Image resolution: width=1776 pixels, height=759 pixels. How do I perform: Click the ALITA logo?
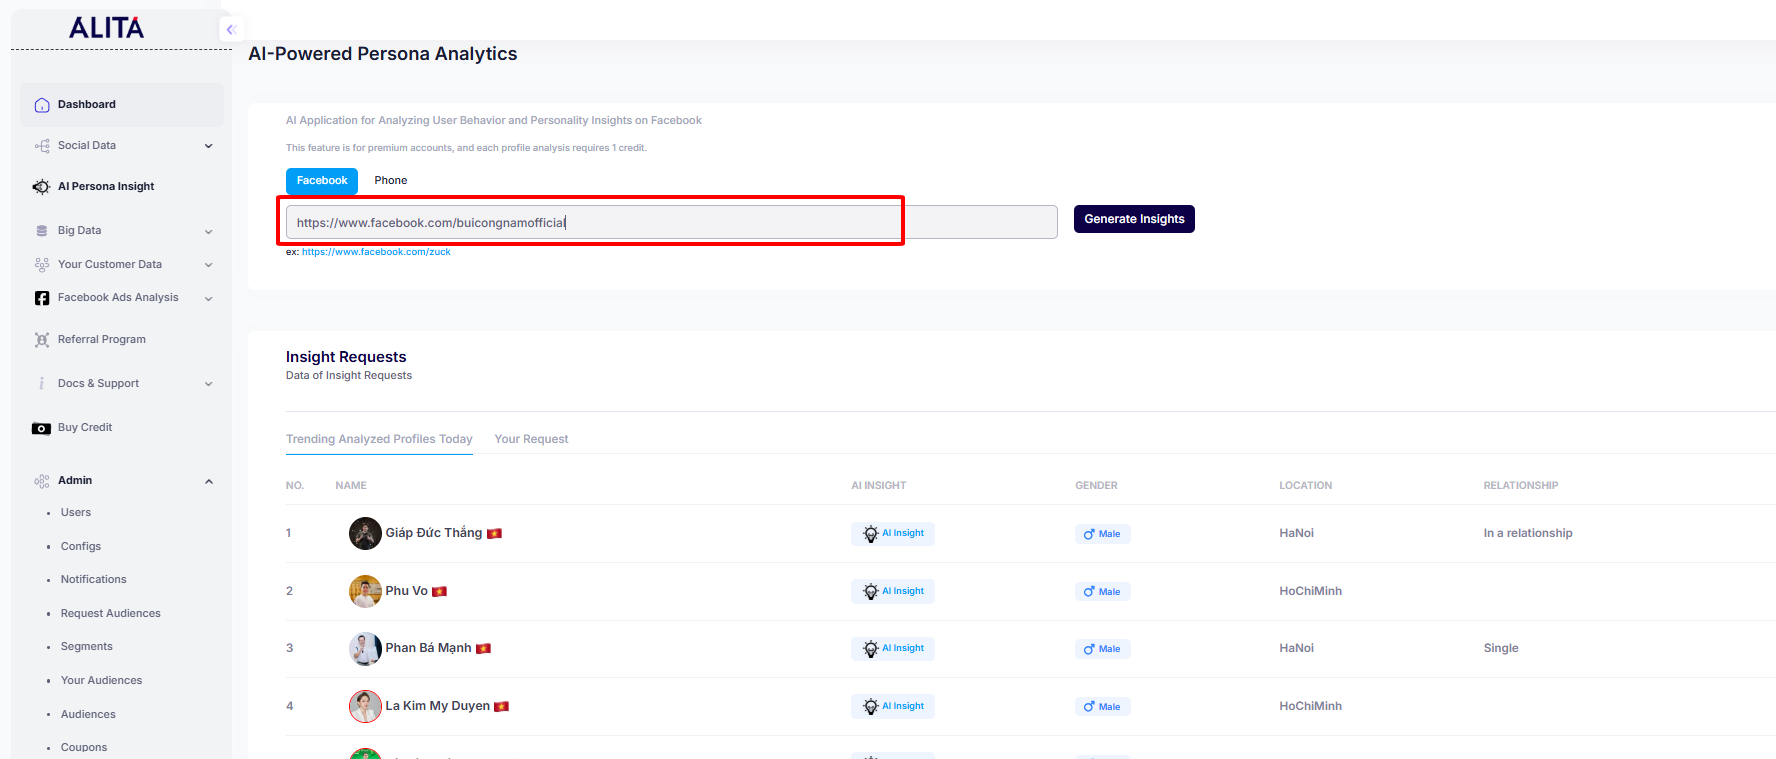coord(106,28)
